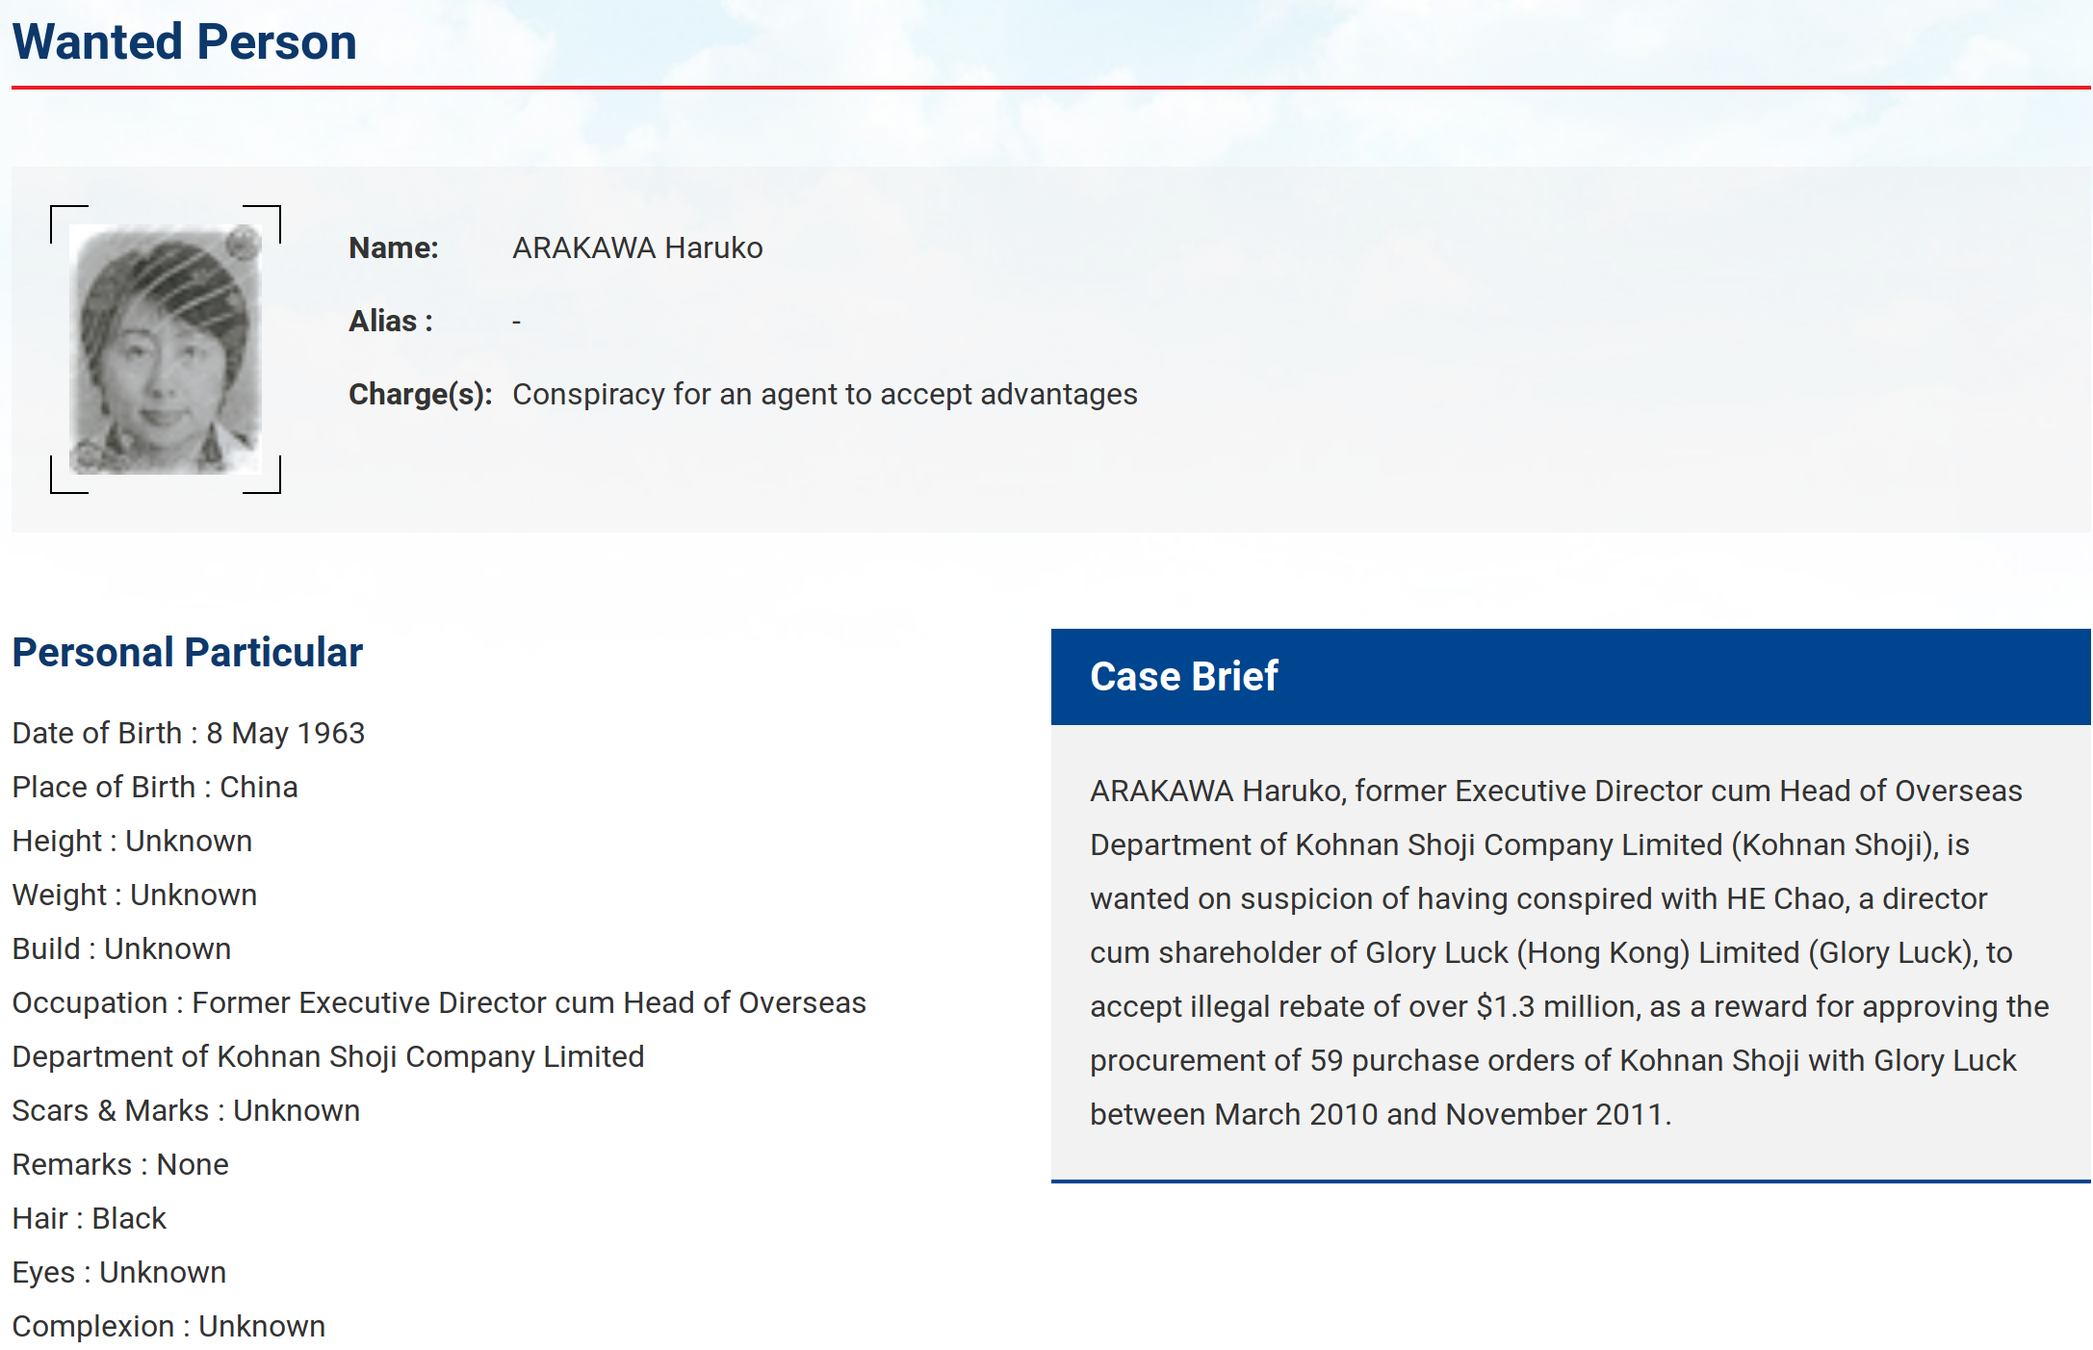Click the conspiracy charge description text
Screen dimensions: 2093x1350
[x=824, y=395]
